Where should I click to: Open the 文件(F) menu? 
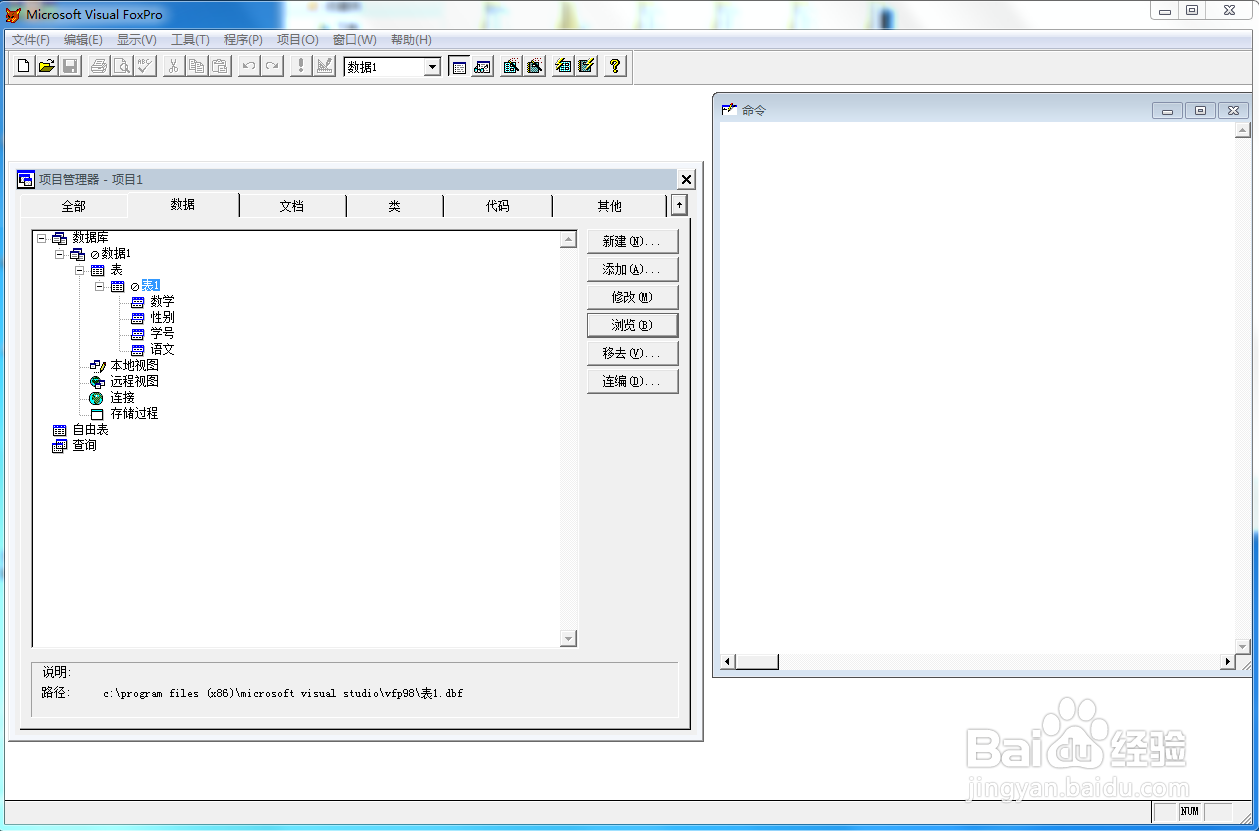(x=31, y=40)
